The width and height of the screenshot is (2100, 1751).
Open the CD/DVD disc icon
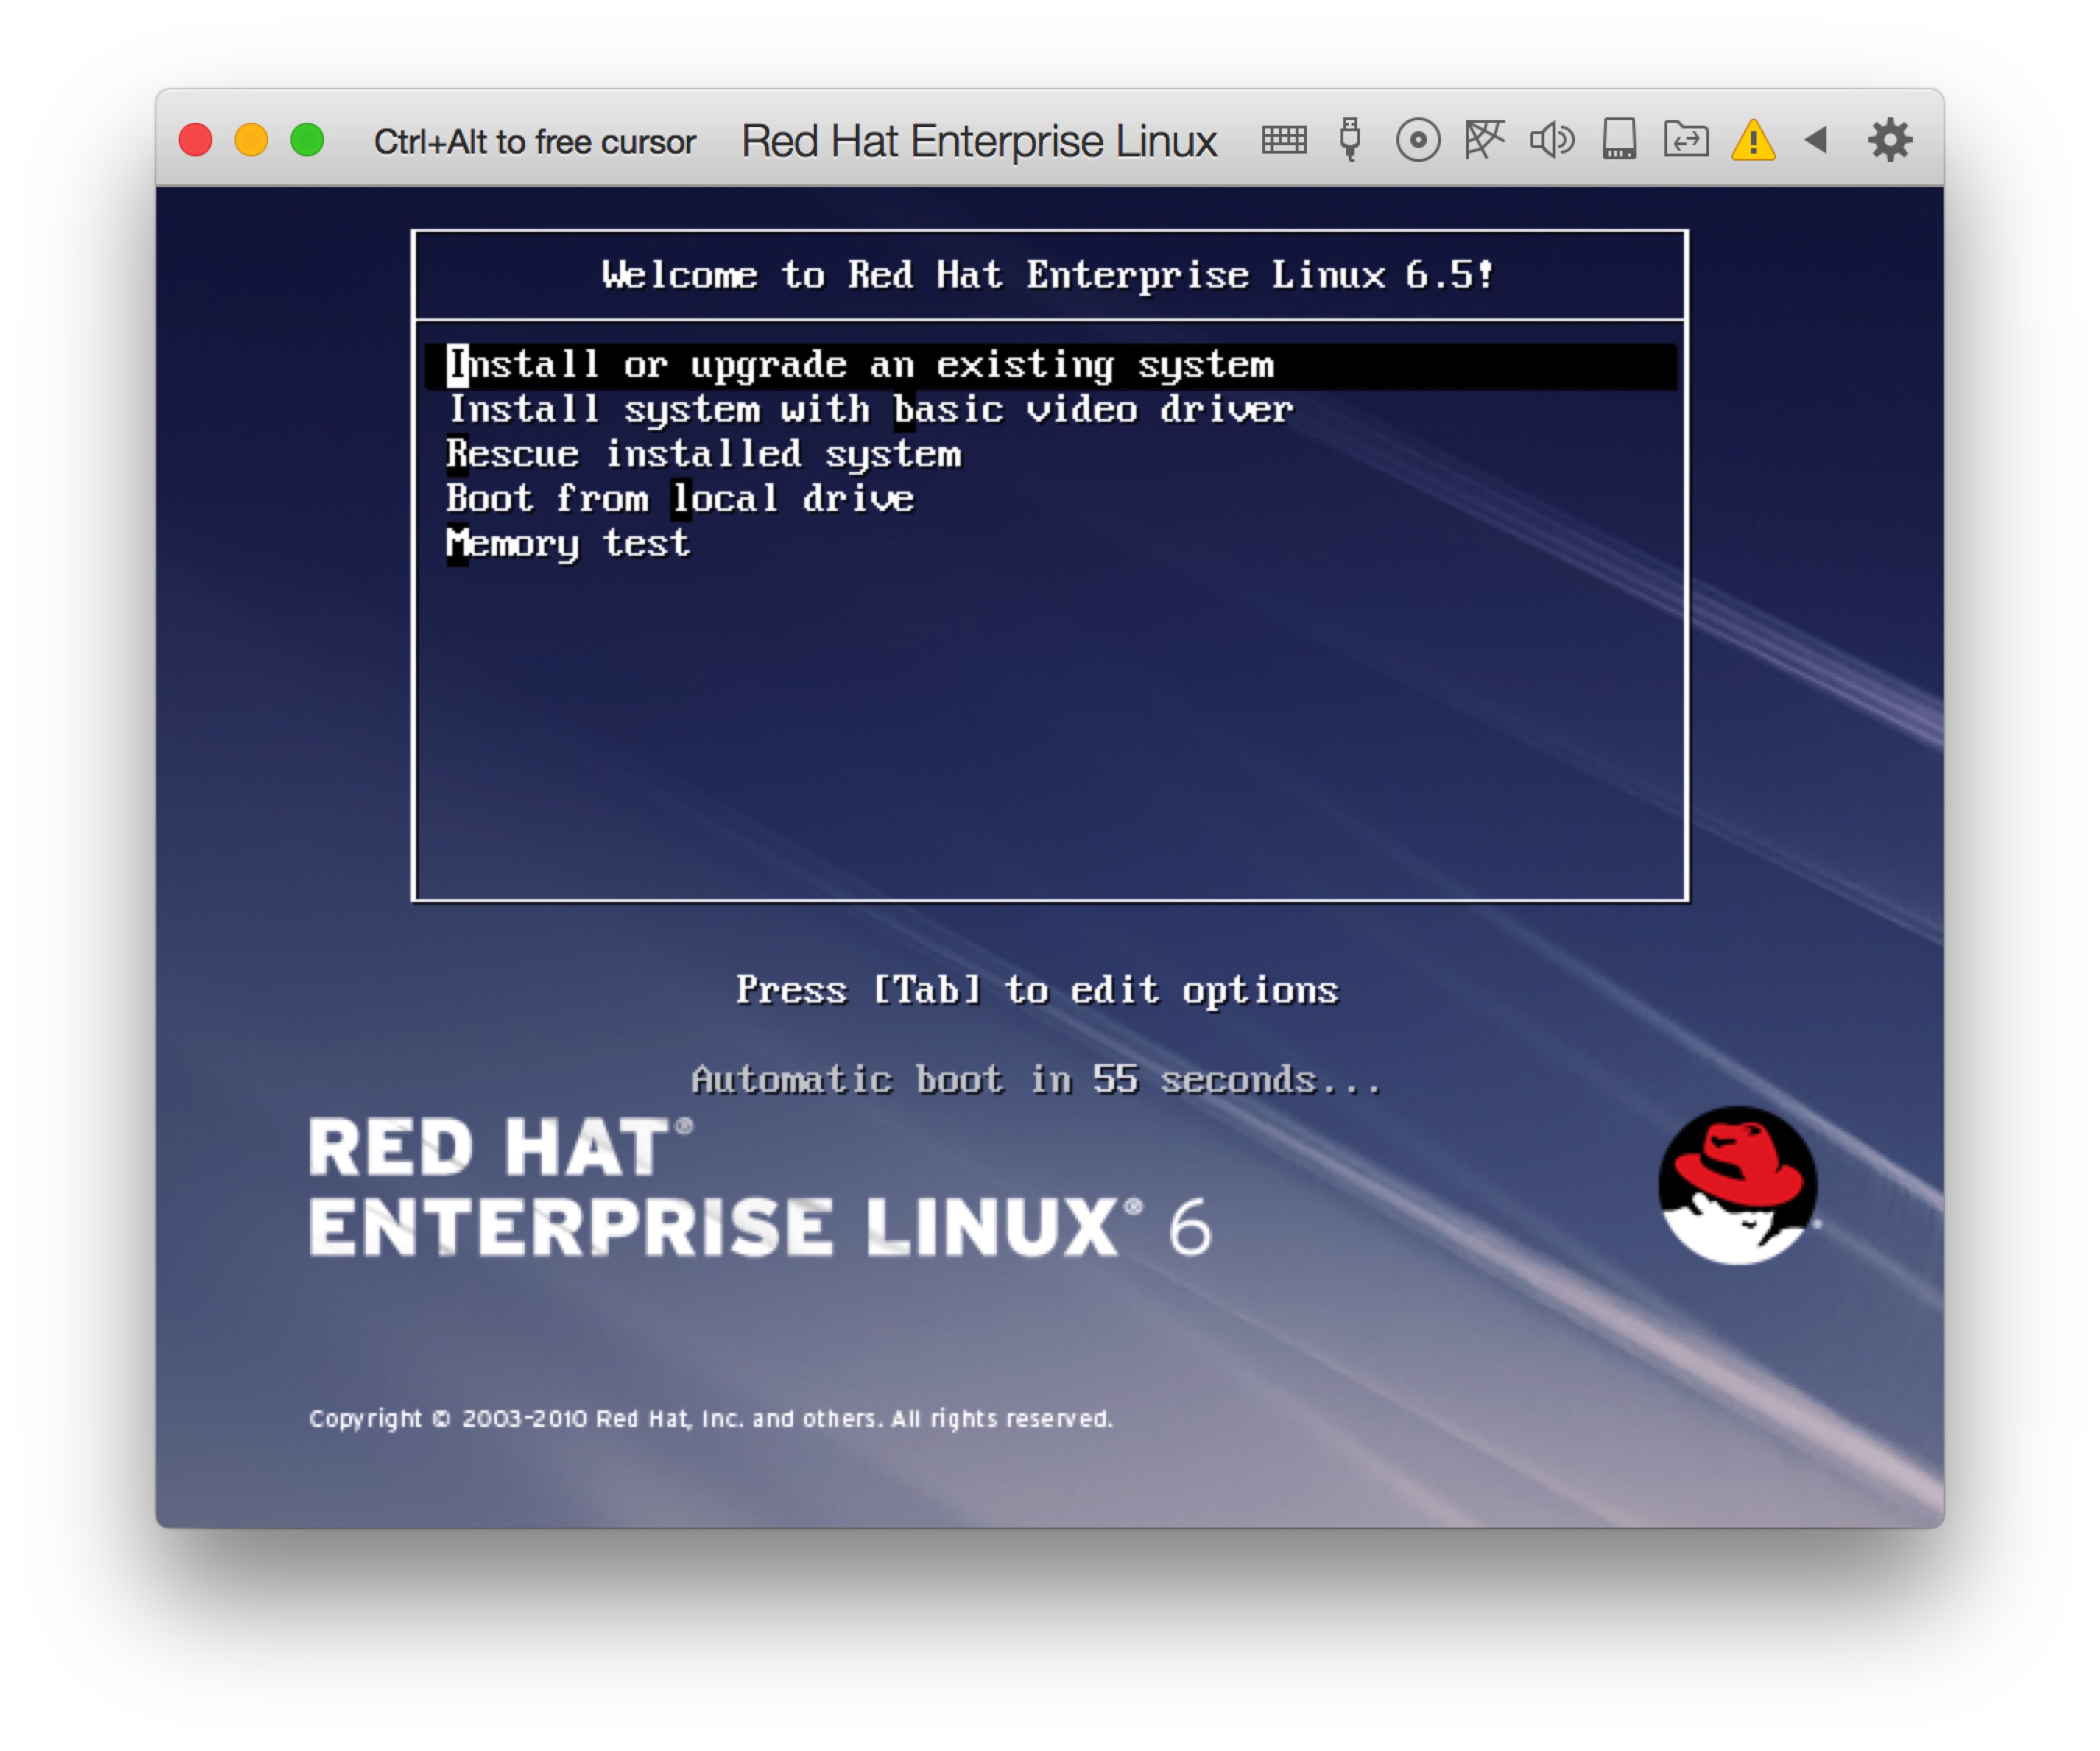(x=1418, y=140)
